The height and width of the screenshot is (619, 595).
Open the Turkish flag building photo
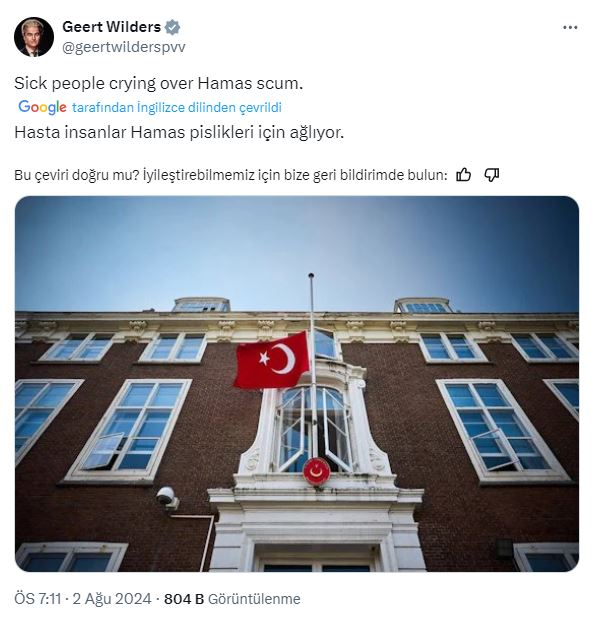click(297, 384)
